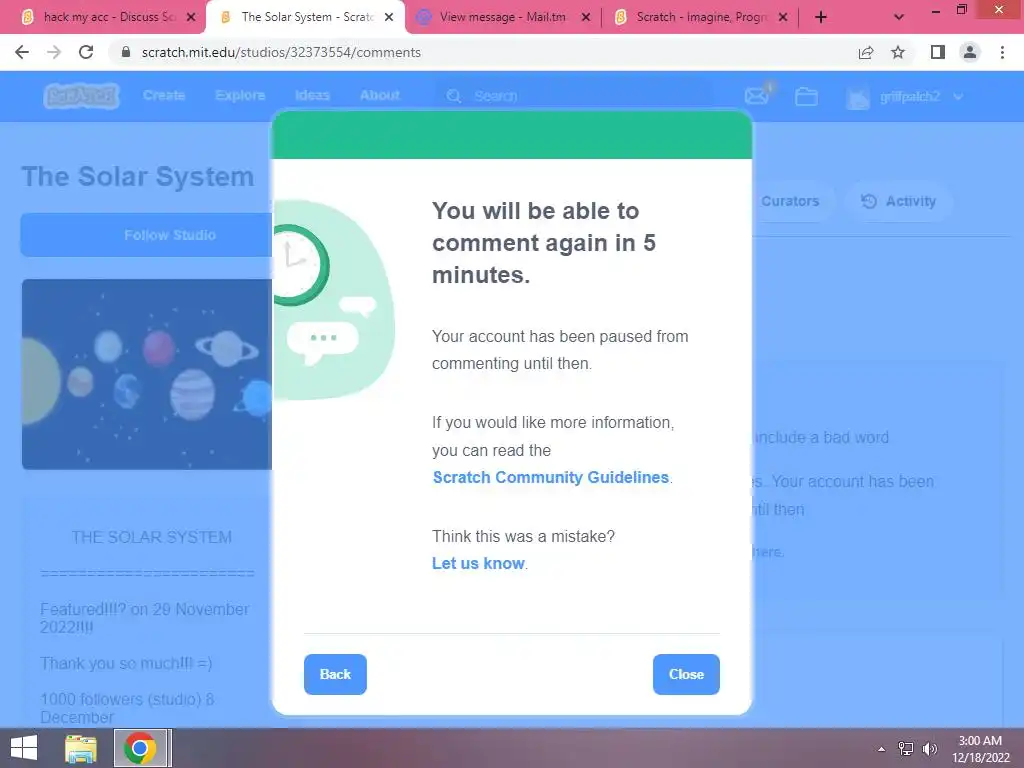
Task: Close the Scratch - Imagine tab
Action: click(783, 17)
